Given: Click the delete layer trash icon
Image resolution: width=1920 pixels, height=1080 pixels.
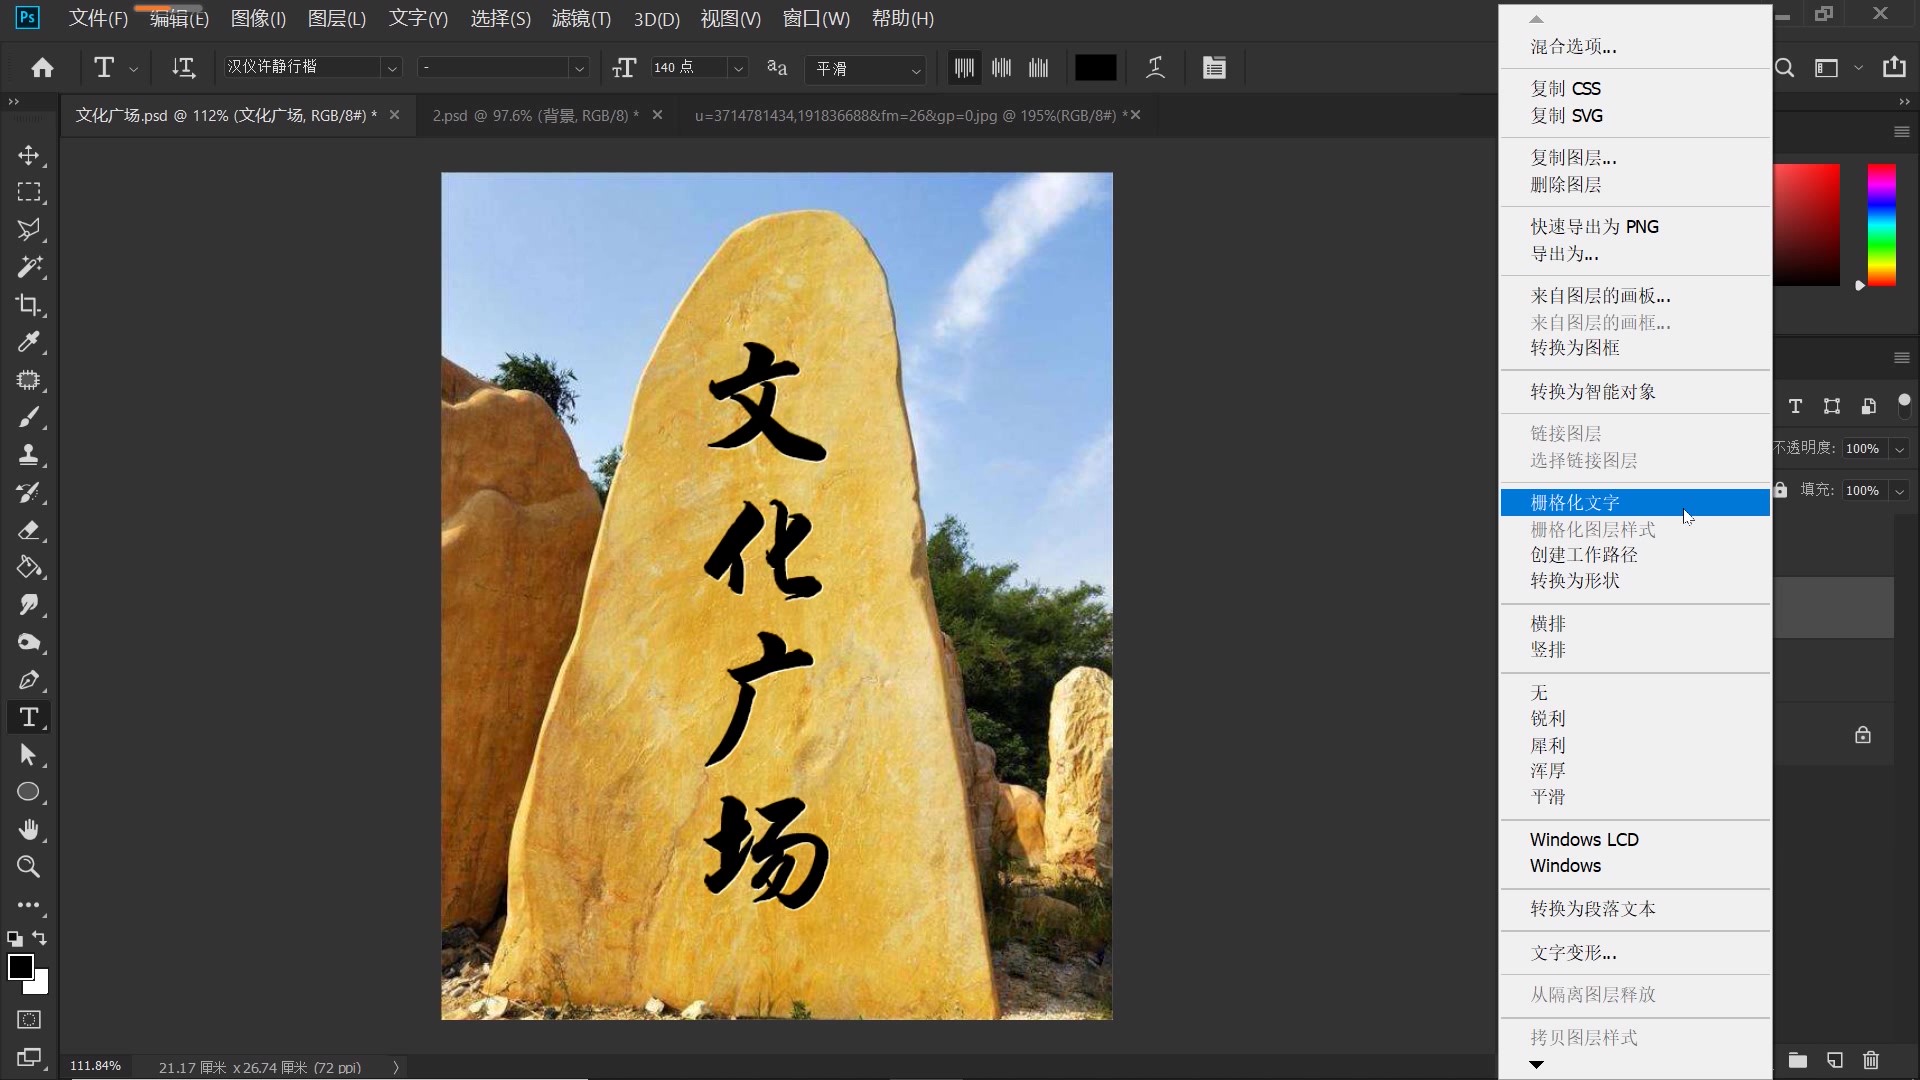Looking at the screenshot, I should tap(1871, 1062).
